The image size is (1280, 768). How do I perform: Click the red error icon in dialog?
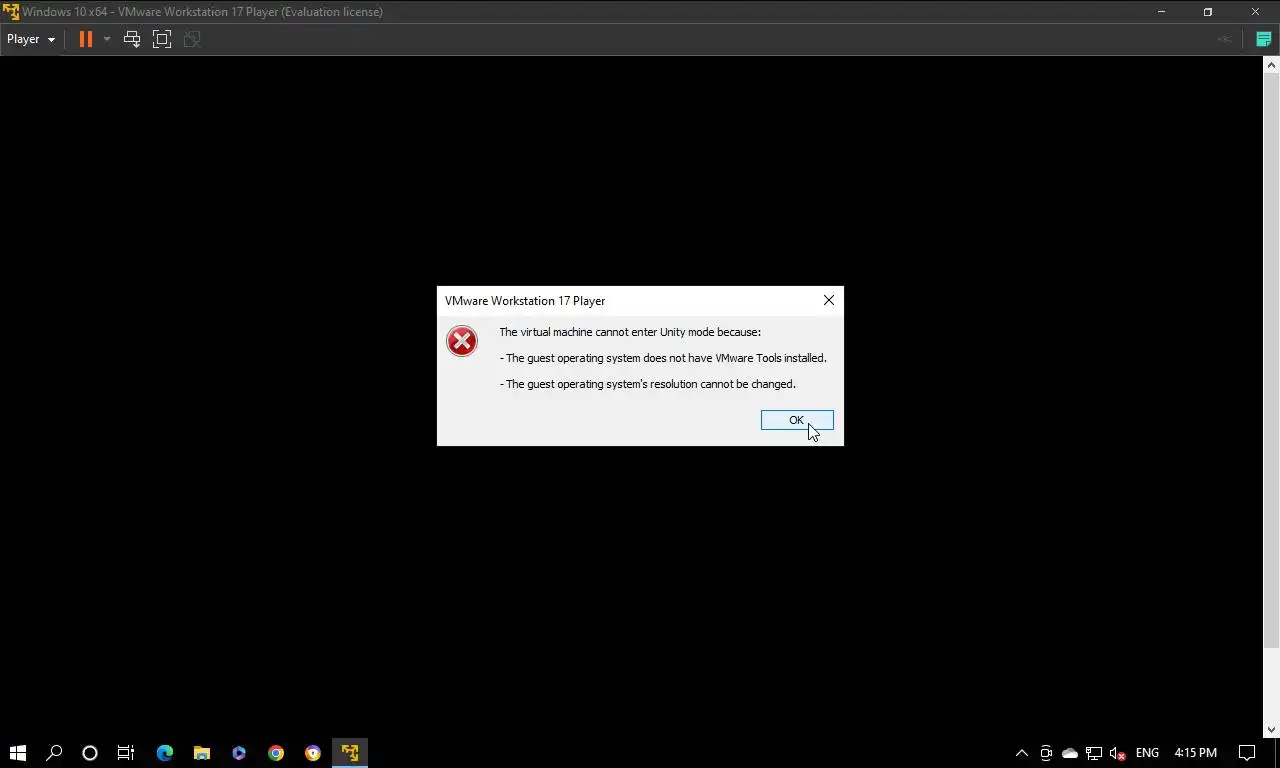click(x=462, y=341)
